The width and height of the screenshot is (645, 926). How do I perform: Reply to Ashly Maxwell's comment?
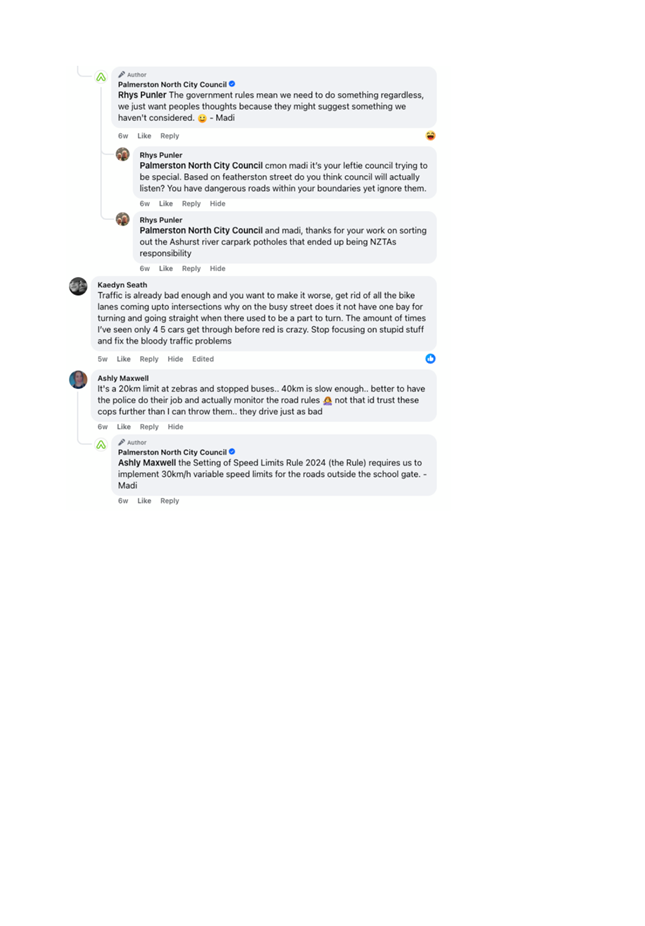tap(149, 427)
